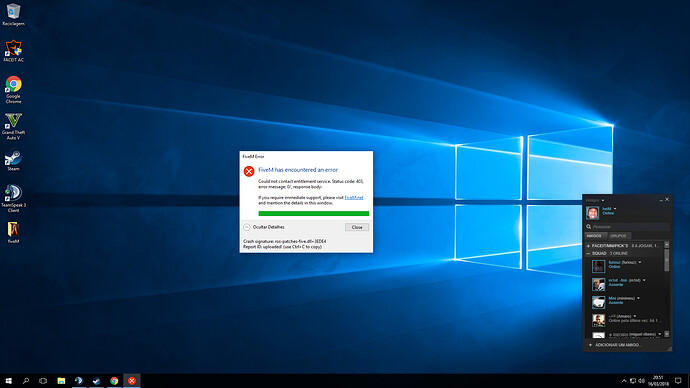Viewport: 690px width, 388px height.
Task: Open the Recycle Bin icon
Action: 13,14
